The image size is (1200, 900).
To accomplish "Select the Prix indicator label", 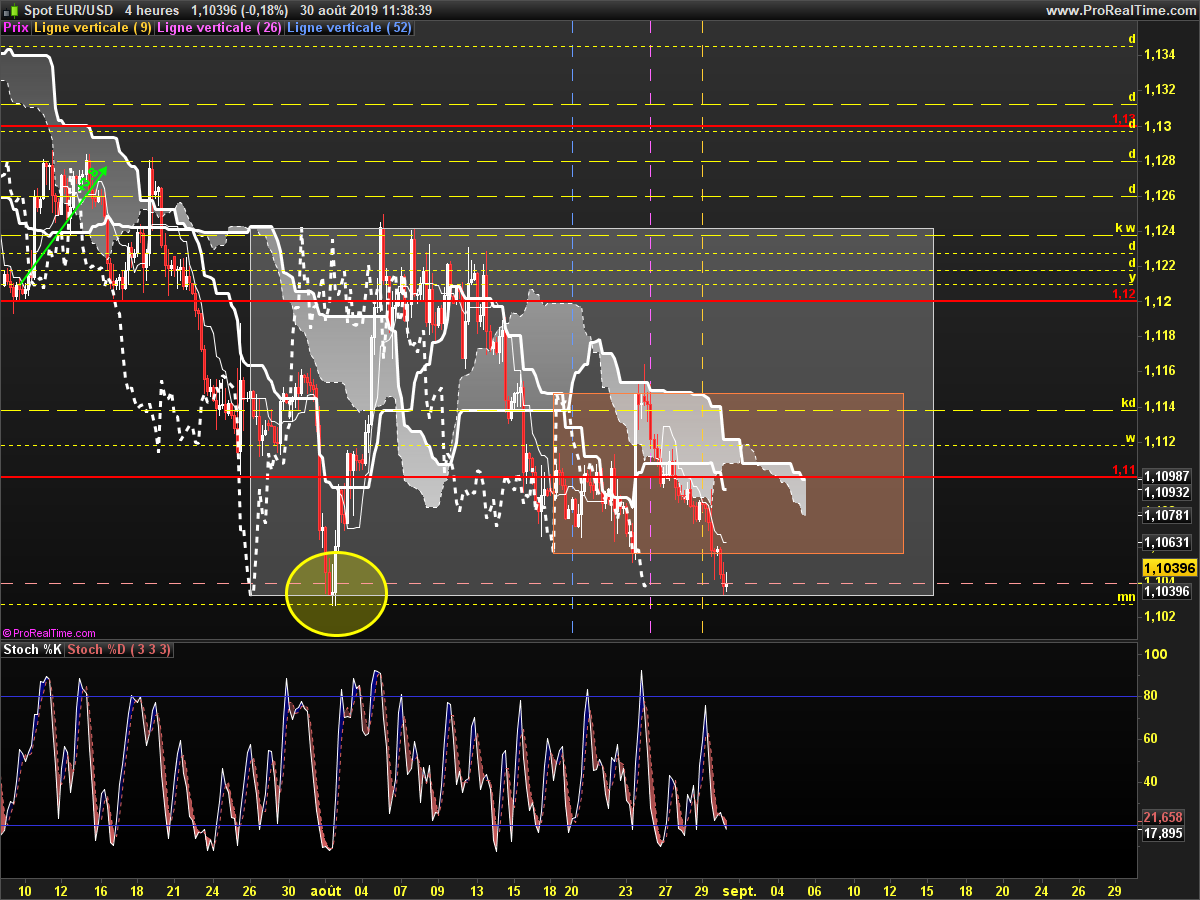I will tap(16, 28).
